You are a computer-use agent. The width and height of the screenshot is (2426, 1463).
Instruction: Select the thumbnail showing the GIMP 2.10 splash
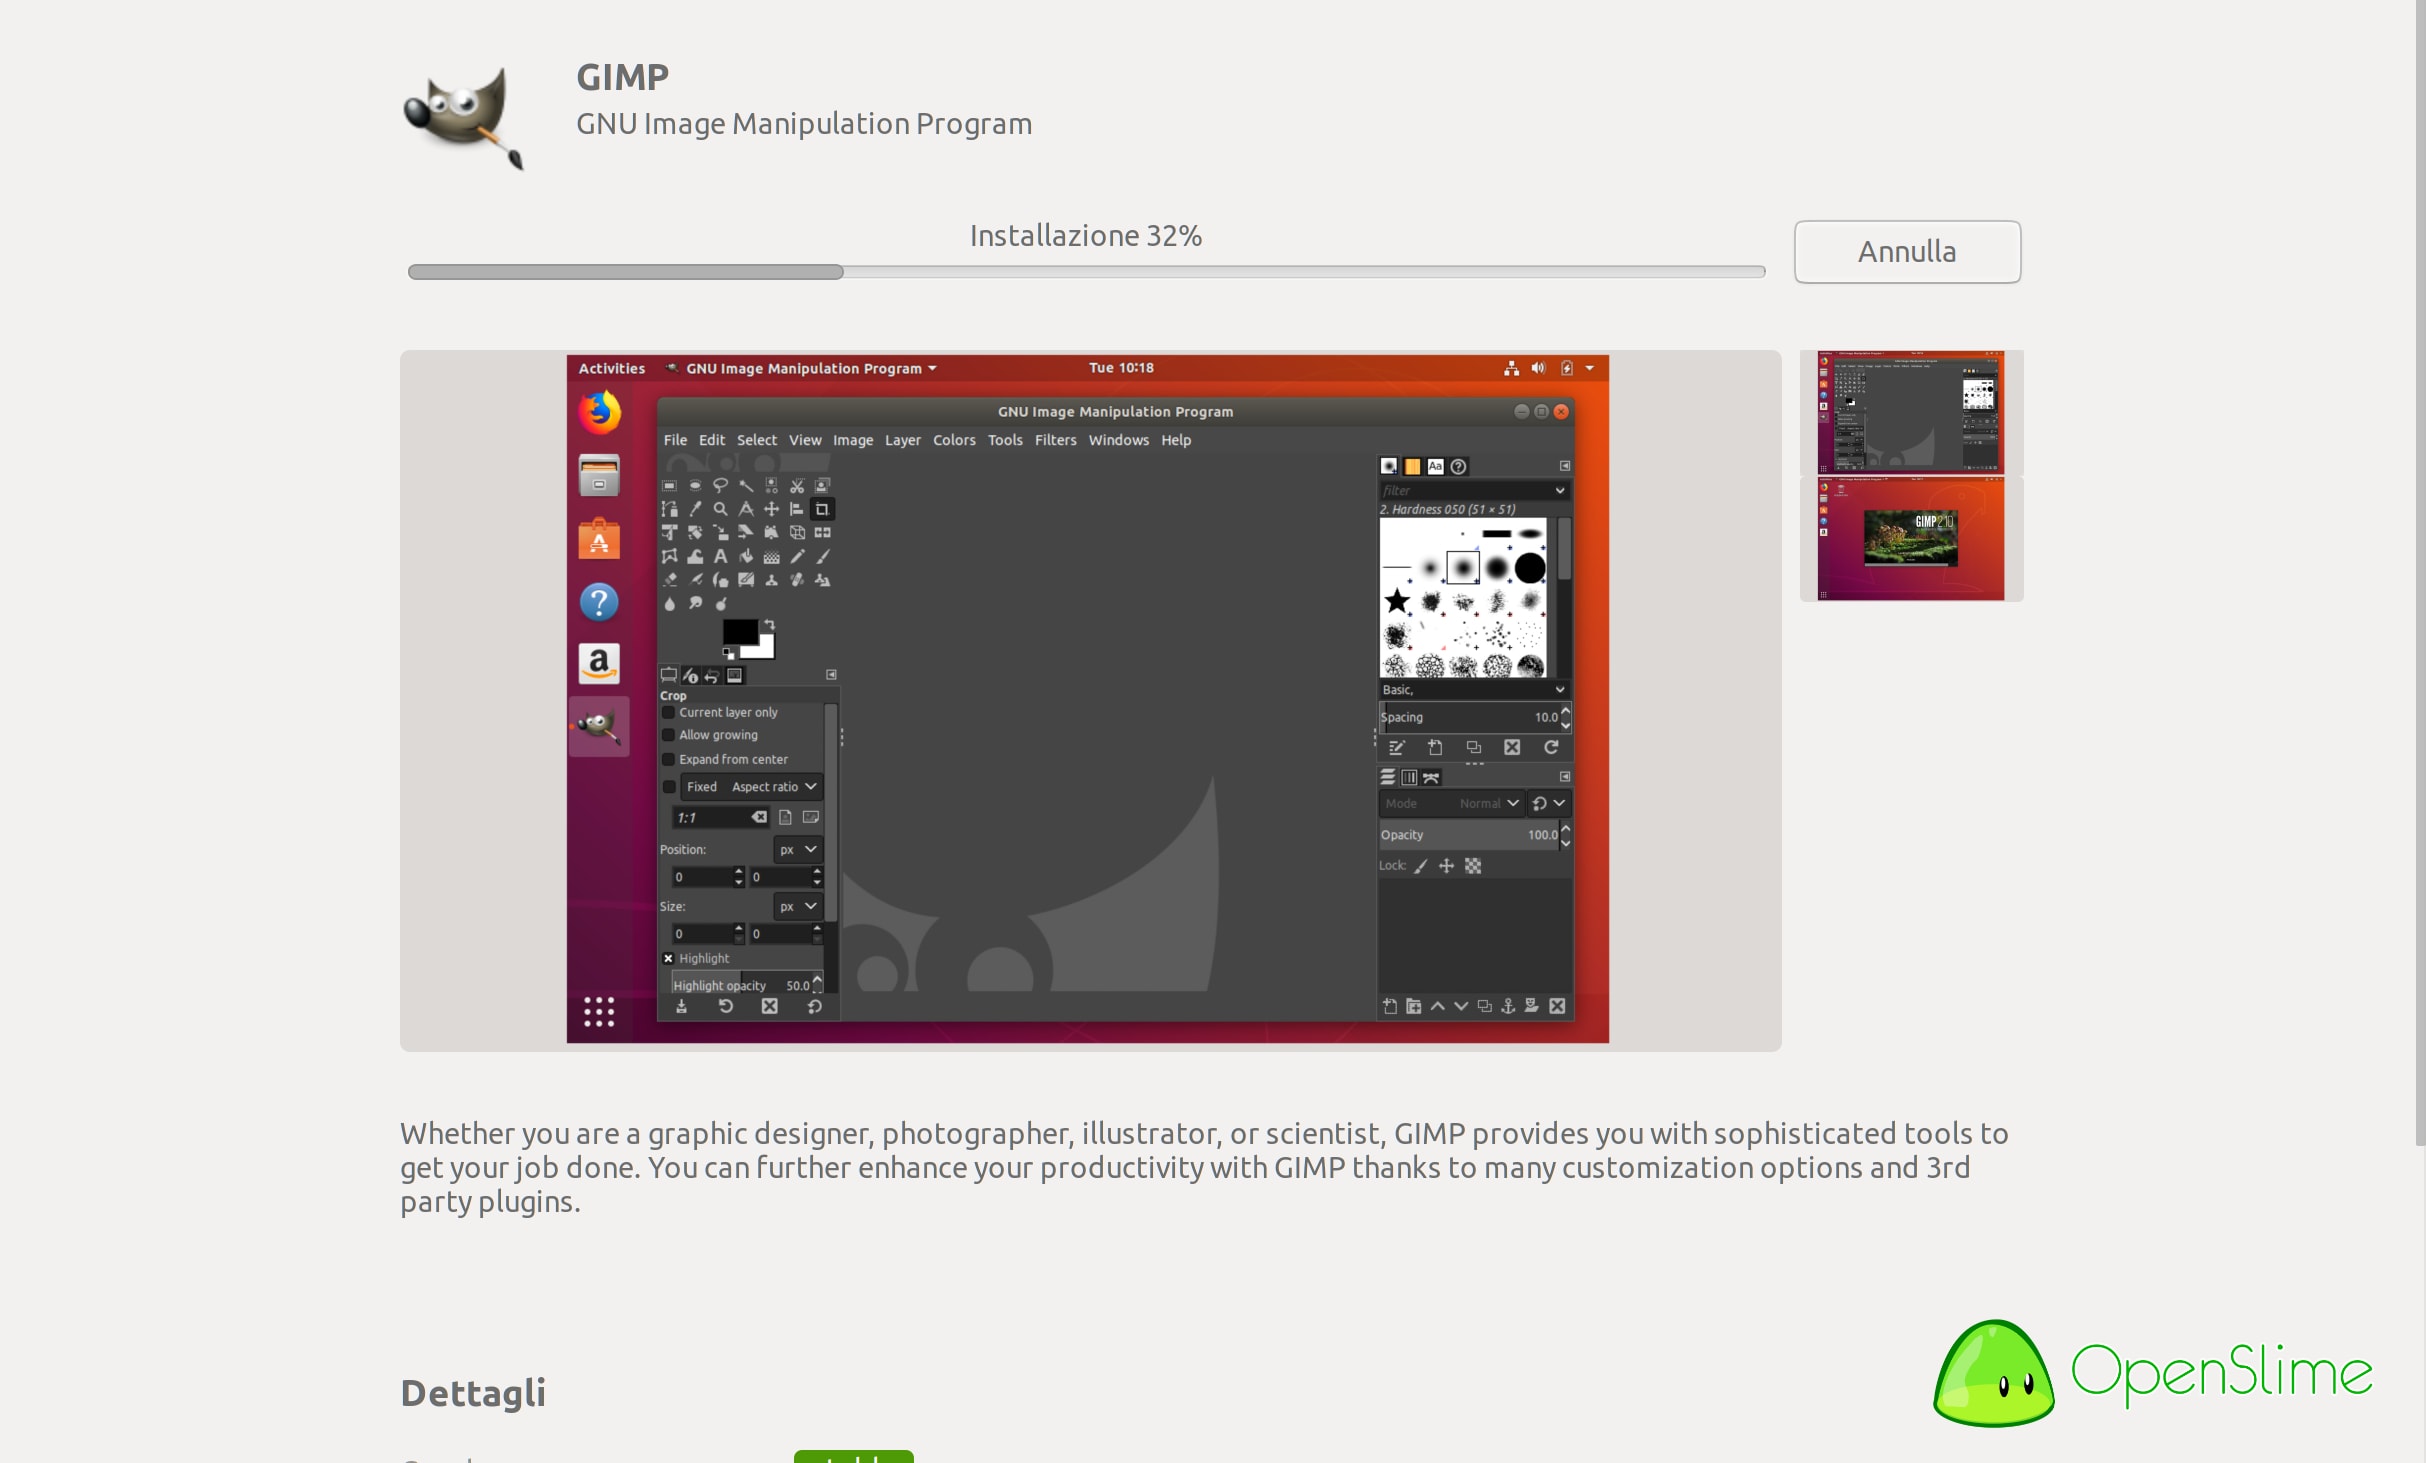coord(1911,539)
